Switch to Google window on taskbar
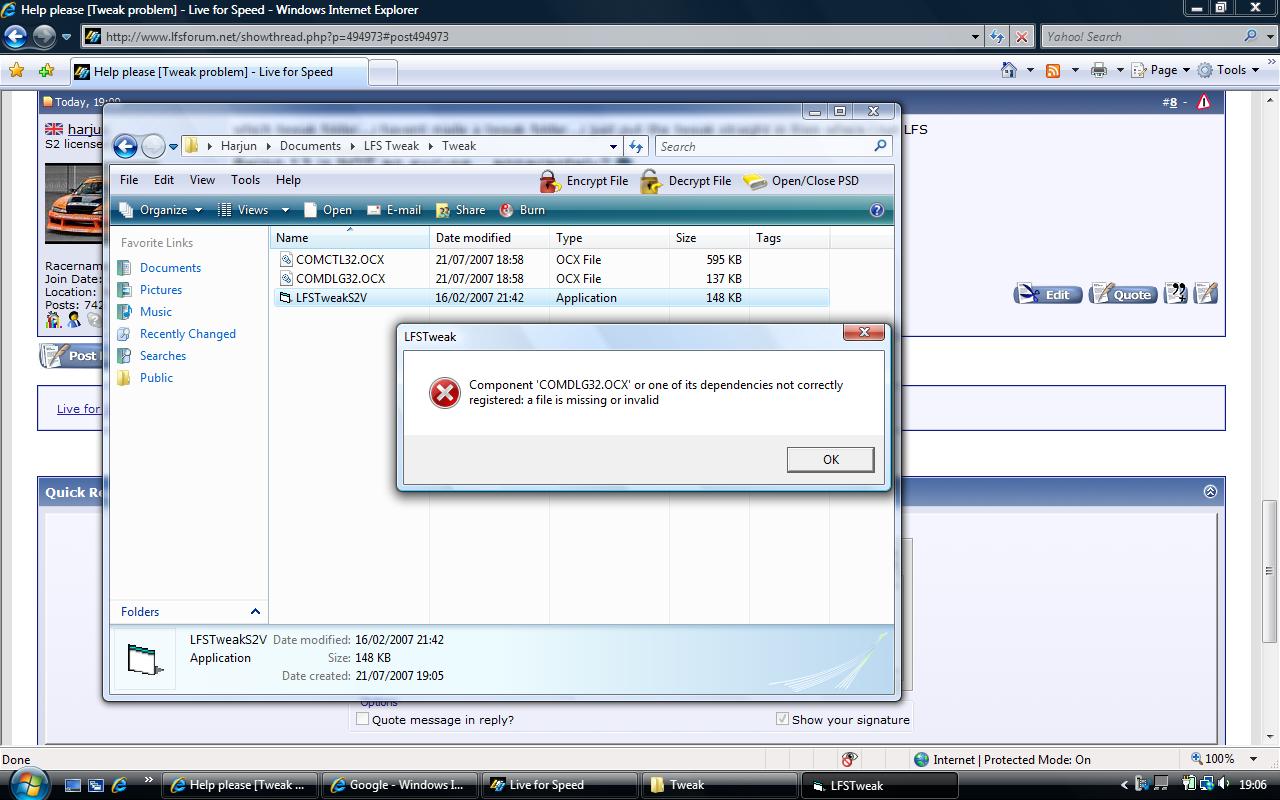The height and width of the screenshot is (800, 1280). tap(398, 785)
